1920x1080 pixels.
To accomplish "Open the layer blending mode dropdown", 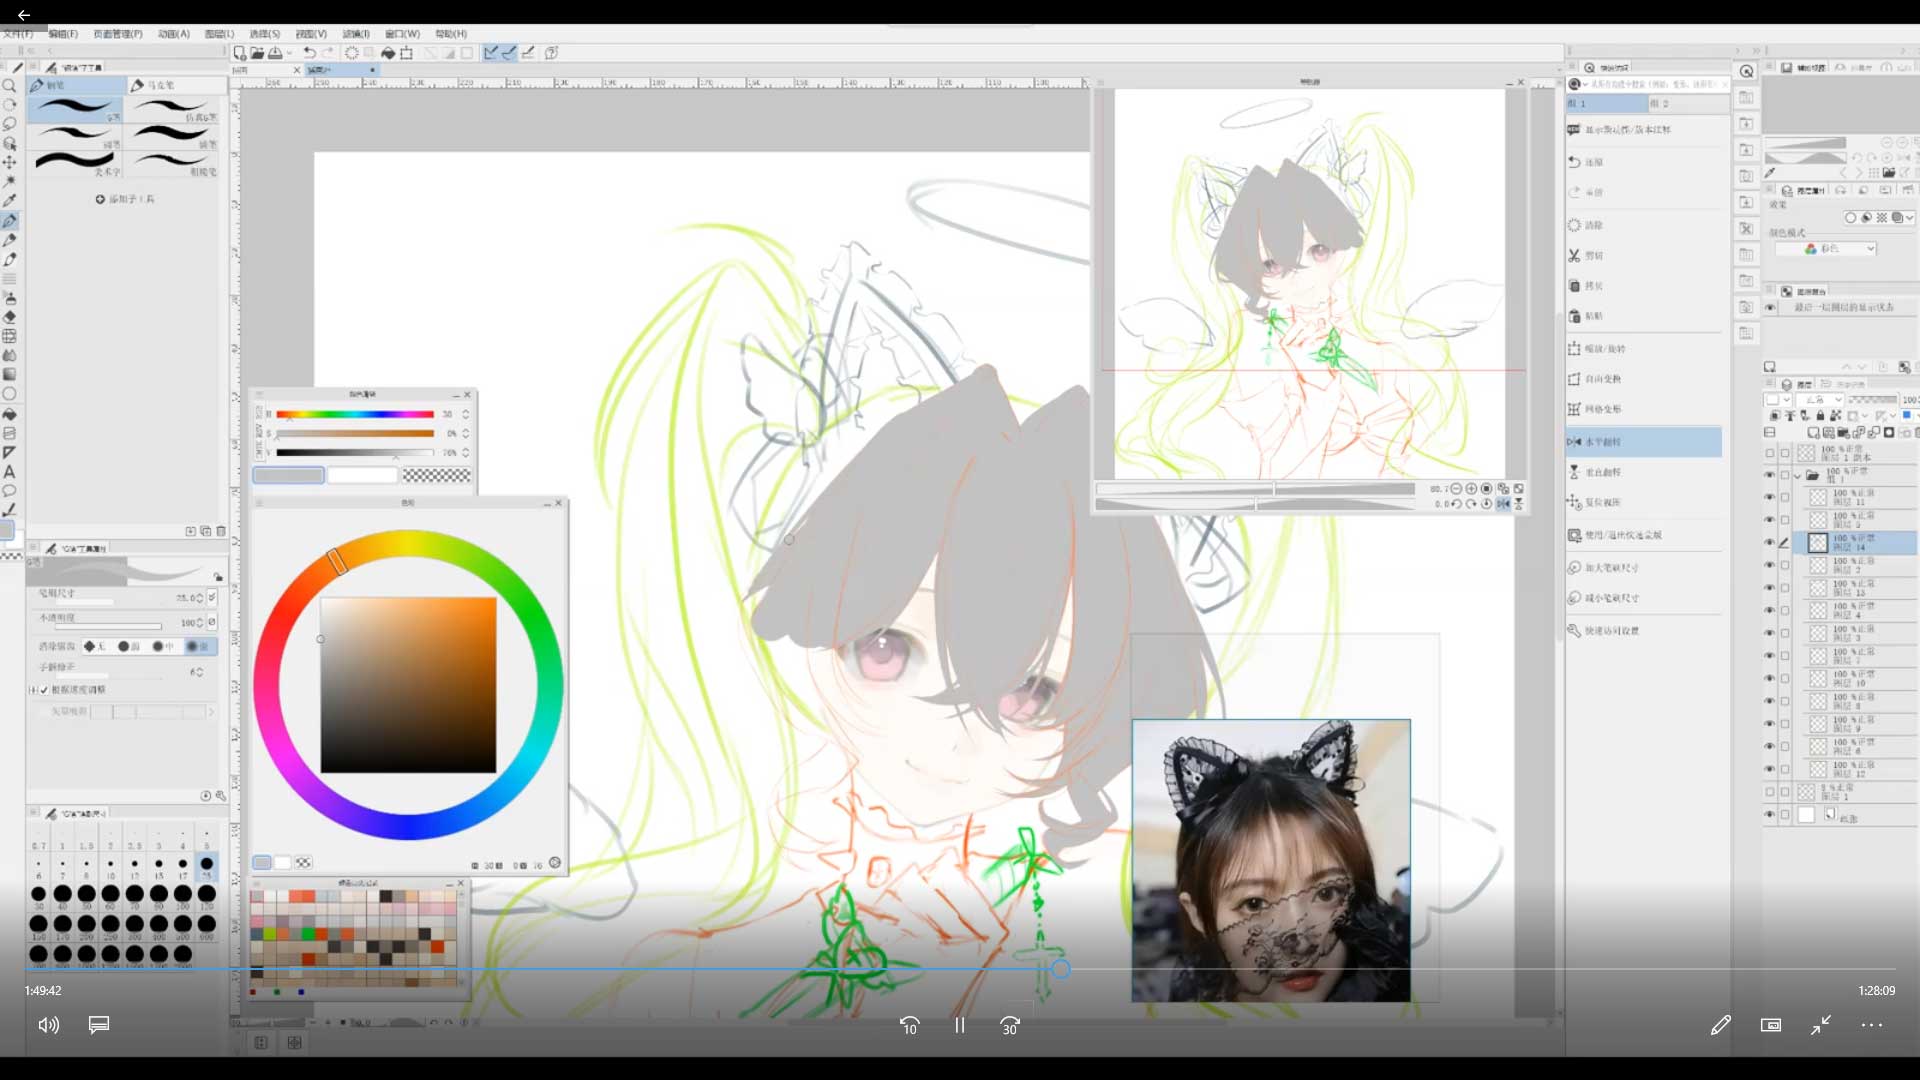I will click(x=1820, y=400).
